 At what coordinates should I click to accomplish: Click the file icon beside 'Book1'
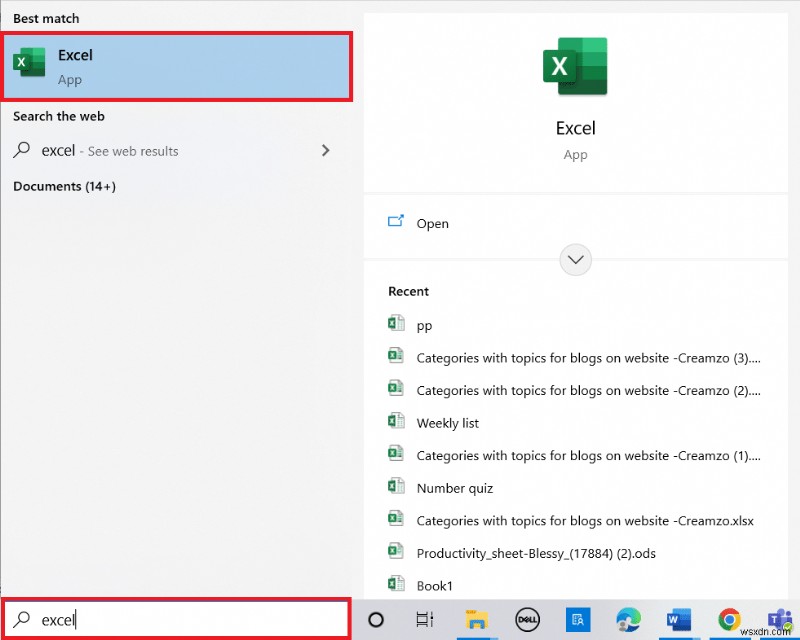coord(396,583)
